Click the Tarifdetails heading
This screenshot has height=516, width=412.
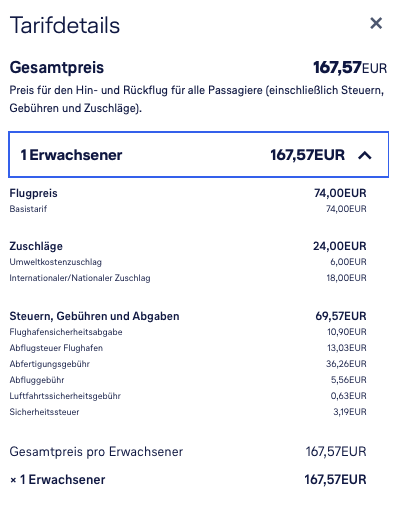click(65, 25)
